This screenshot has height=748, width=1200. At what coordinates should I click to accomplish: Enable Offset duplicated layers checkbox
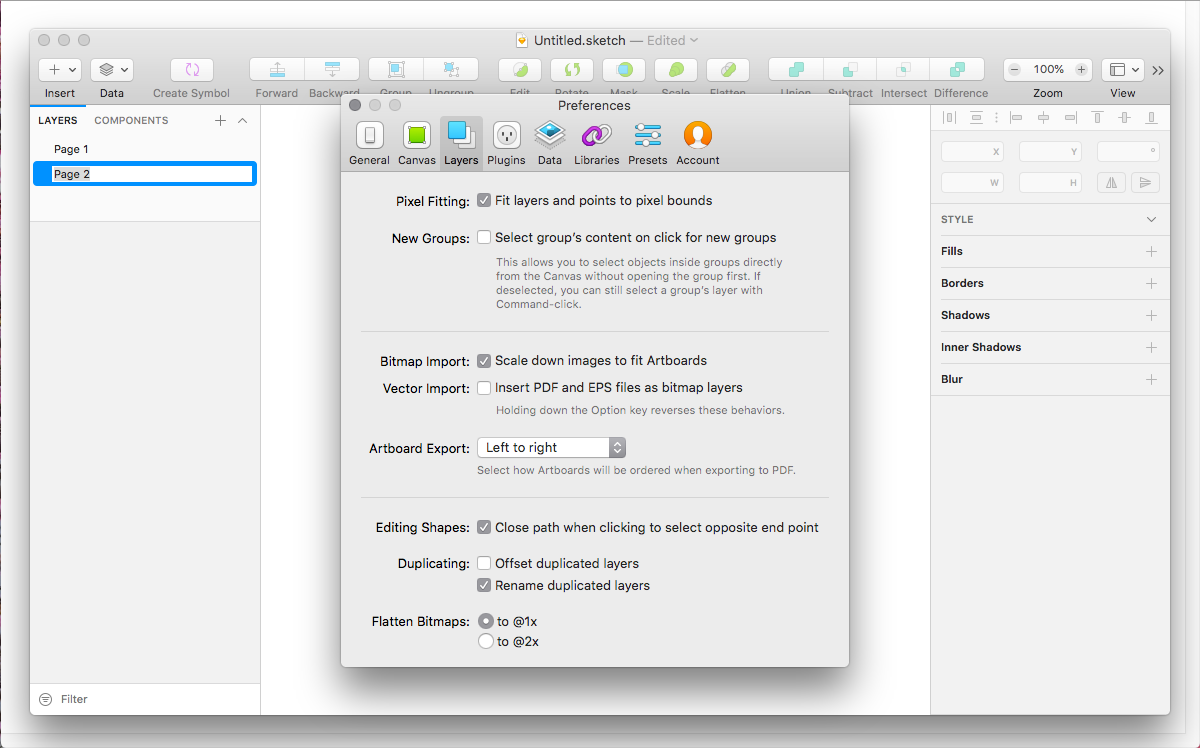click(x=484, y=563)
